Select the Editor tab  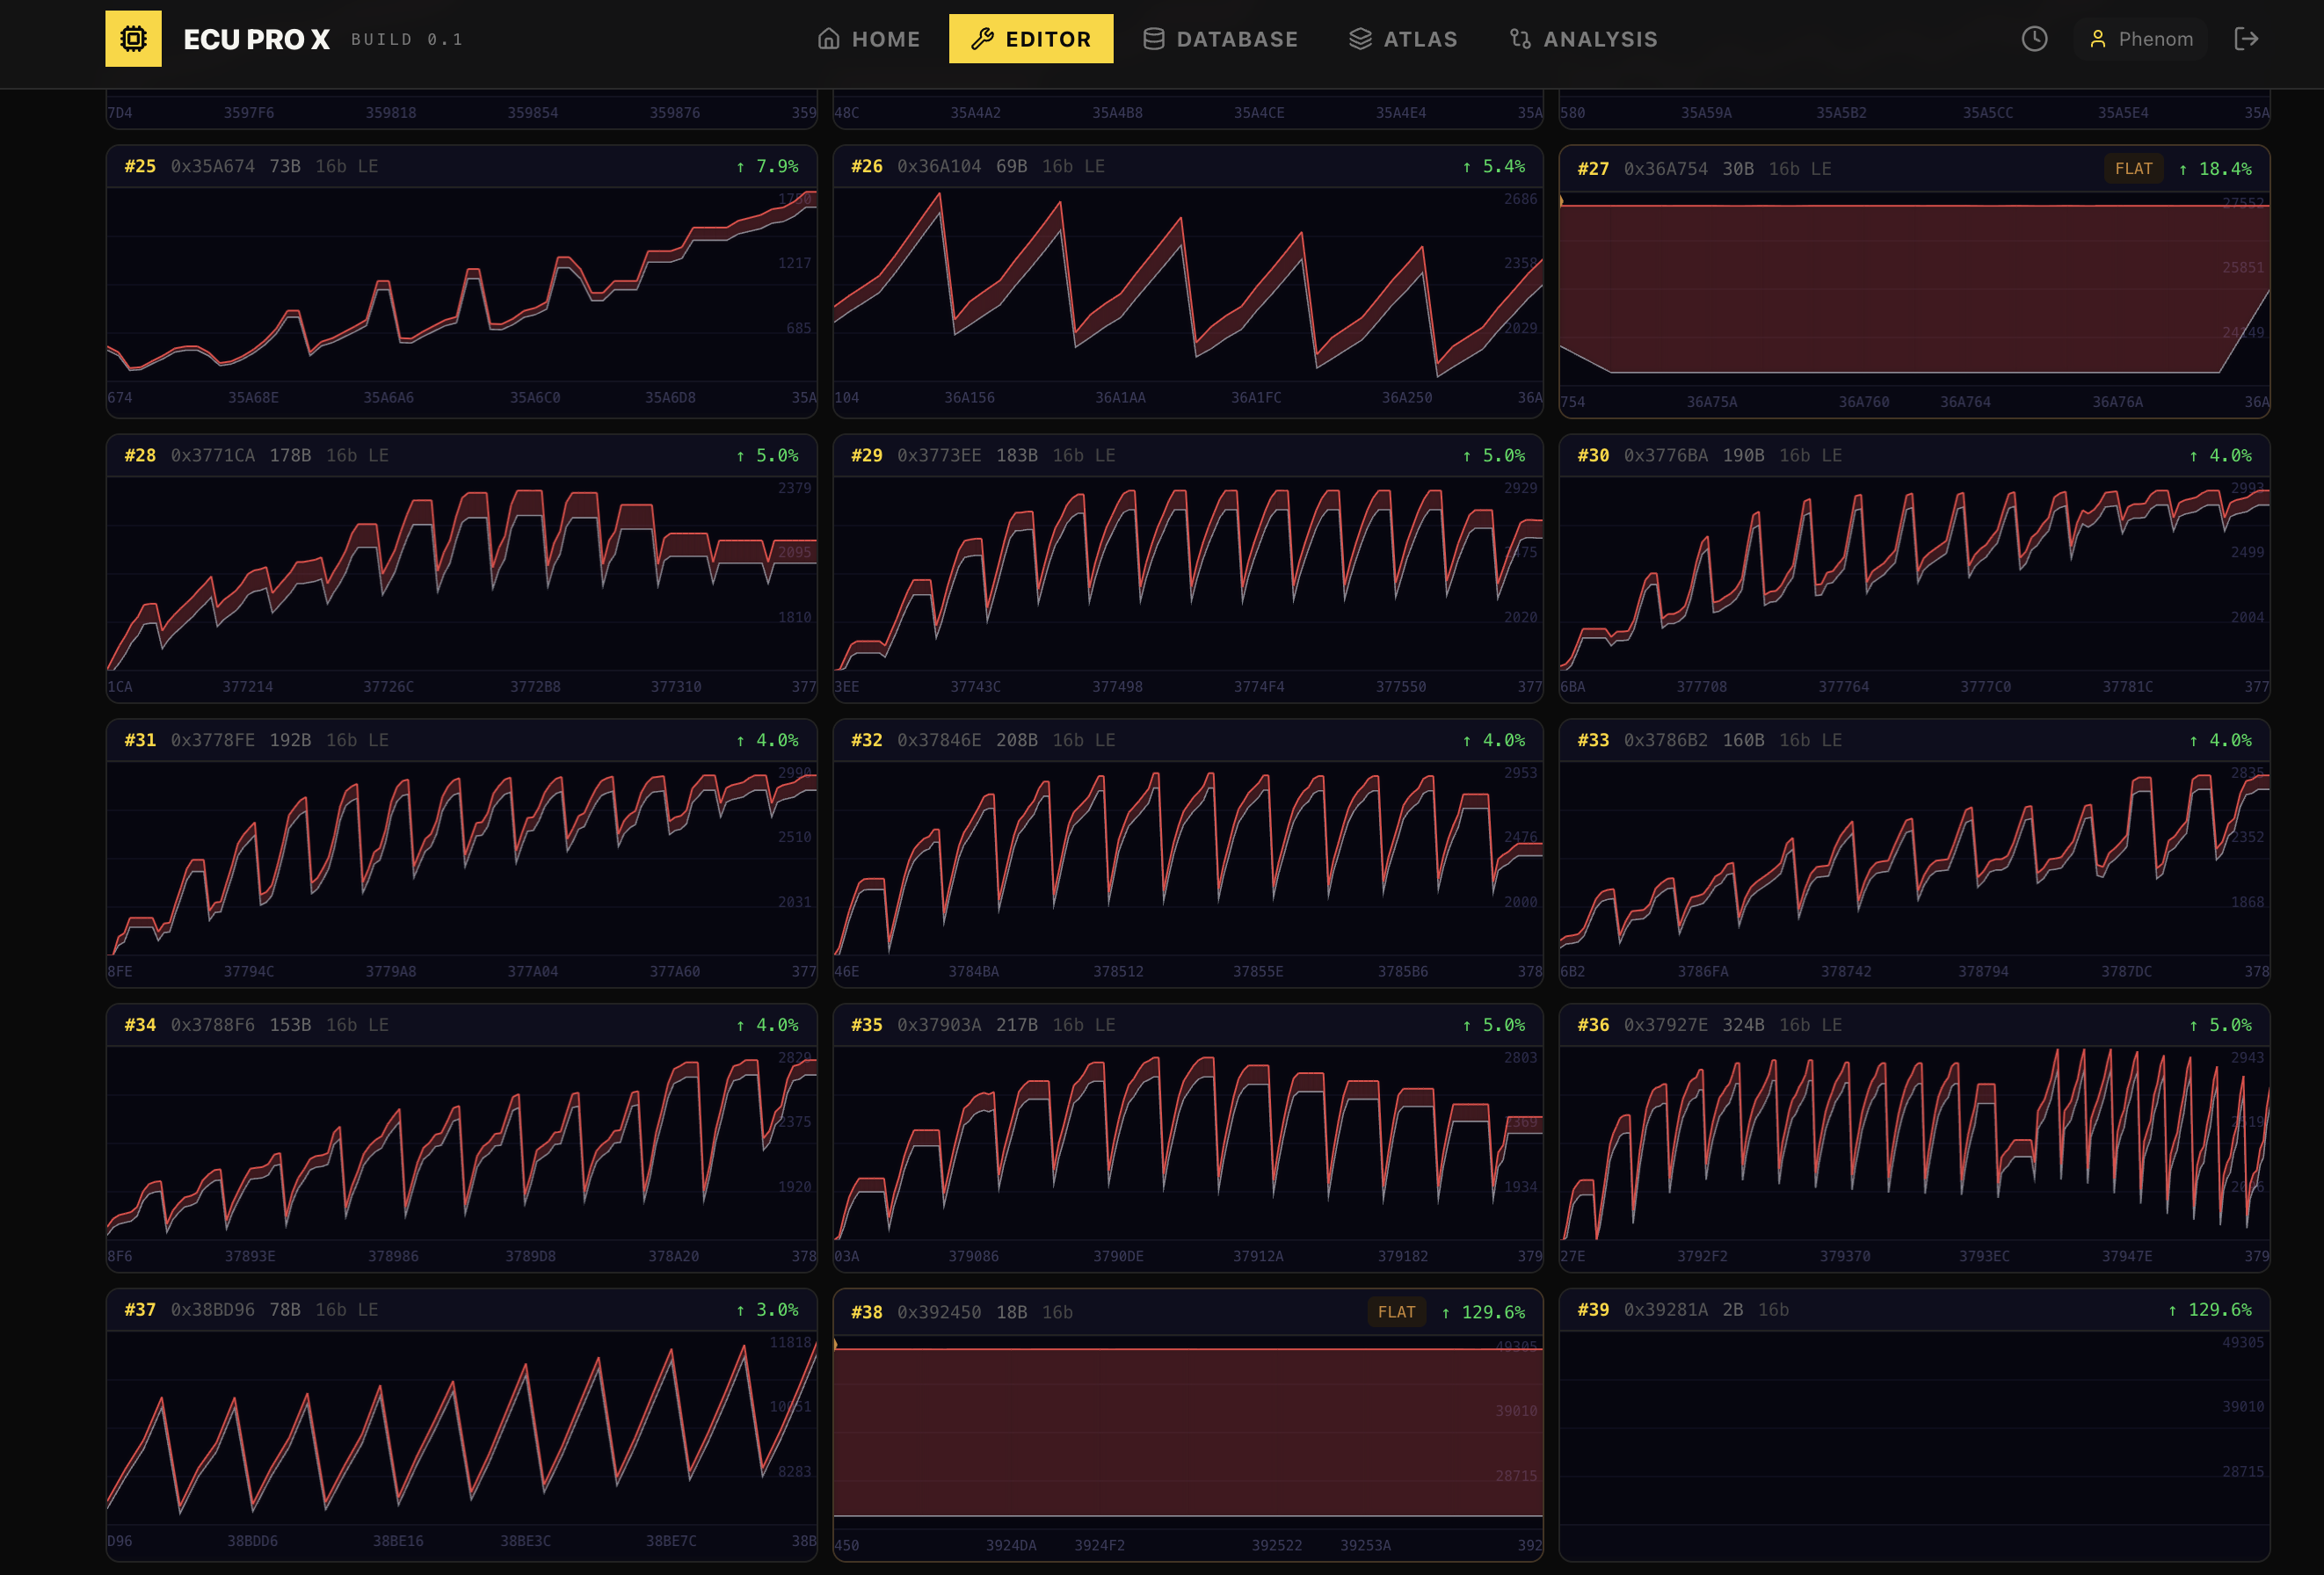tap(1031, 39)
